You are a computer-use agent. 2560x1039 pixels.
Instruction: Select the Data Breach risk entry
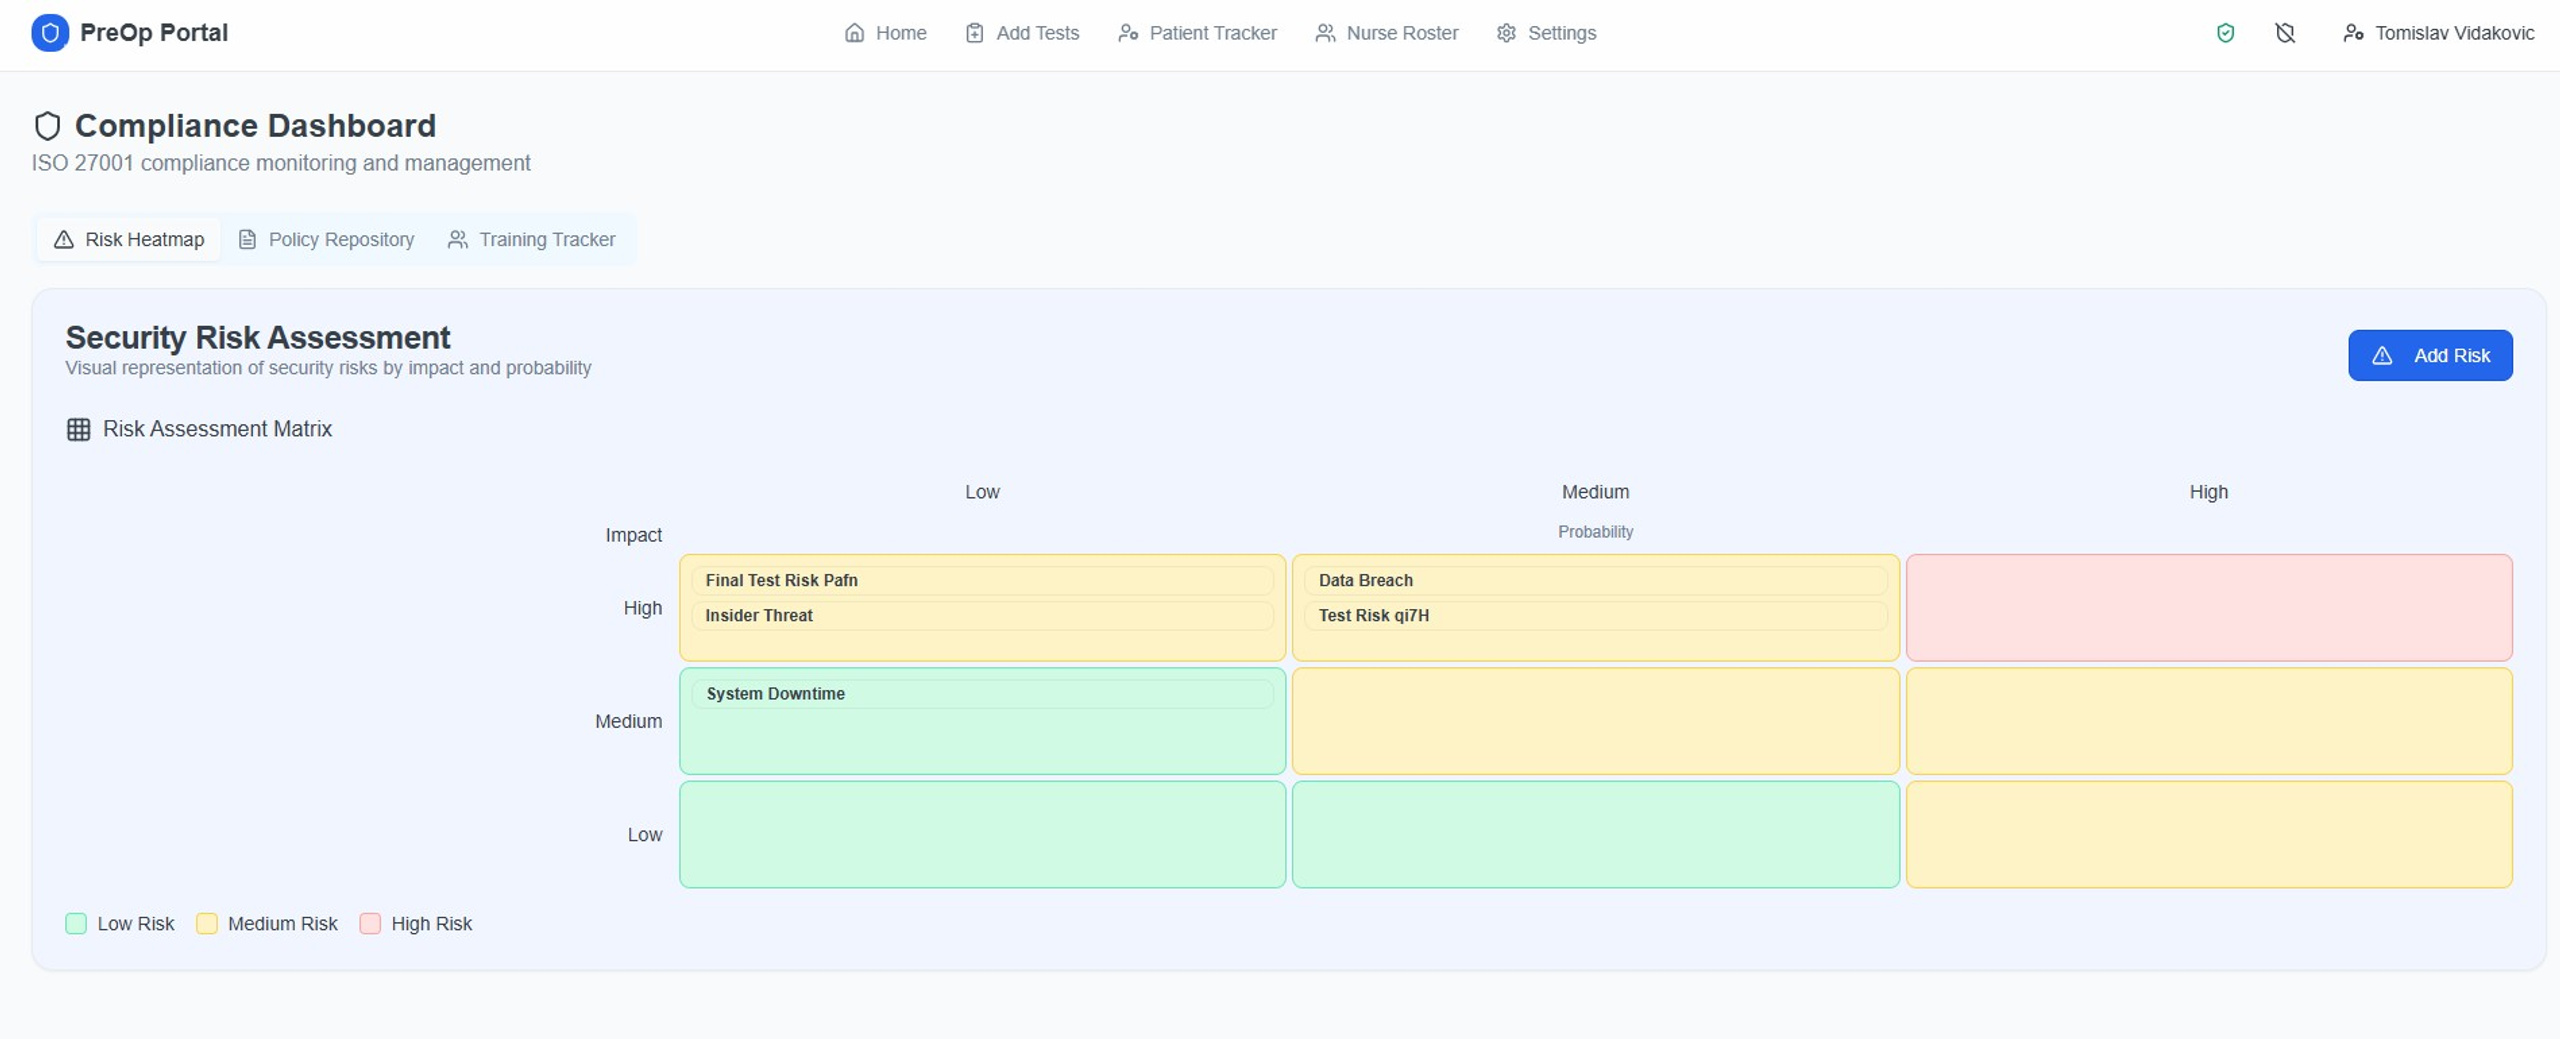pyautogui.click(x=1595, y=580)
